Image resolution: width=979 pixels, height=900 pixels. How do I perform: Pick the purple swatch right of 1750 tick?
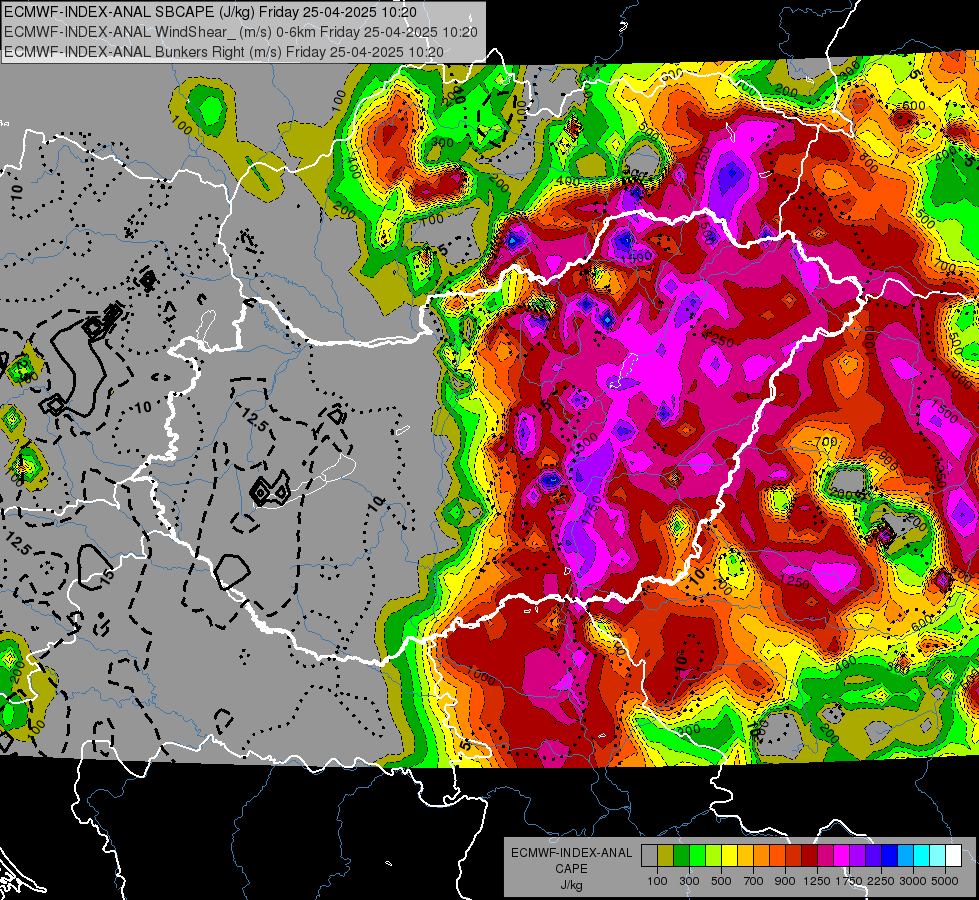pyautogui.click(x=858, y=856)
